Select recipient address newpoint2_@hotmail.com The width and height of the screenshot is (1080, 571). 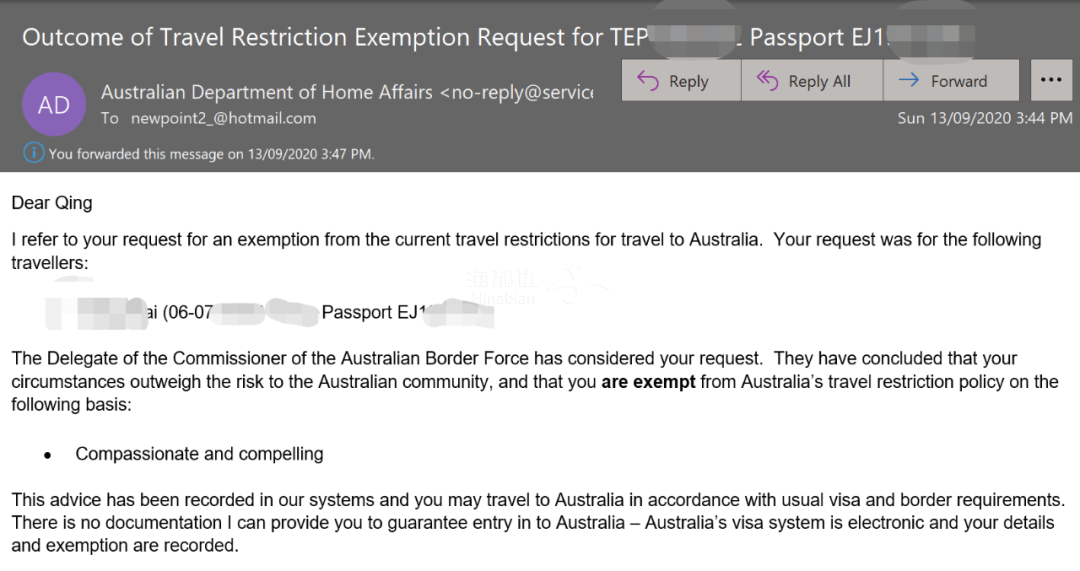tap(223, 118)
